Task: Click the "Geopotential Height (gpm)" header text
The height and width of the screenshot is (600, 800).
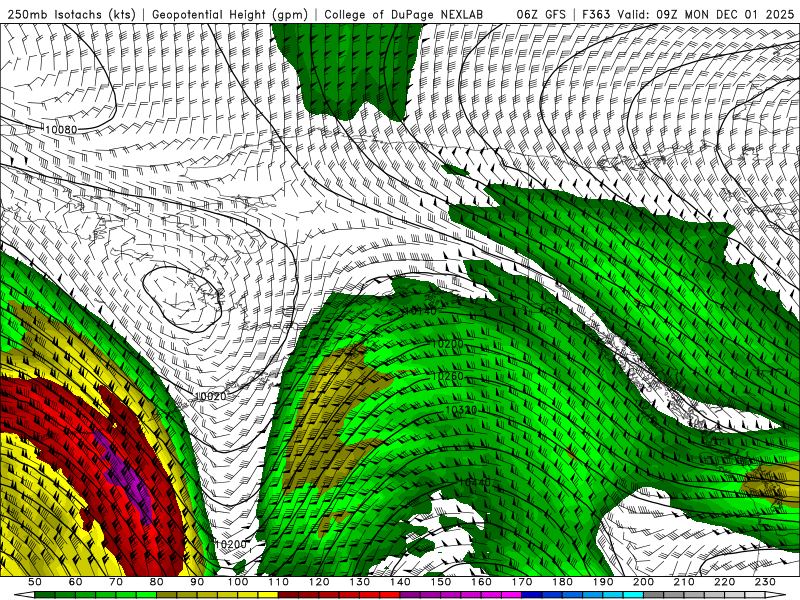Action: pos(230,14)
